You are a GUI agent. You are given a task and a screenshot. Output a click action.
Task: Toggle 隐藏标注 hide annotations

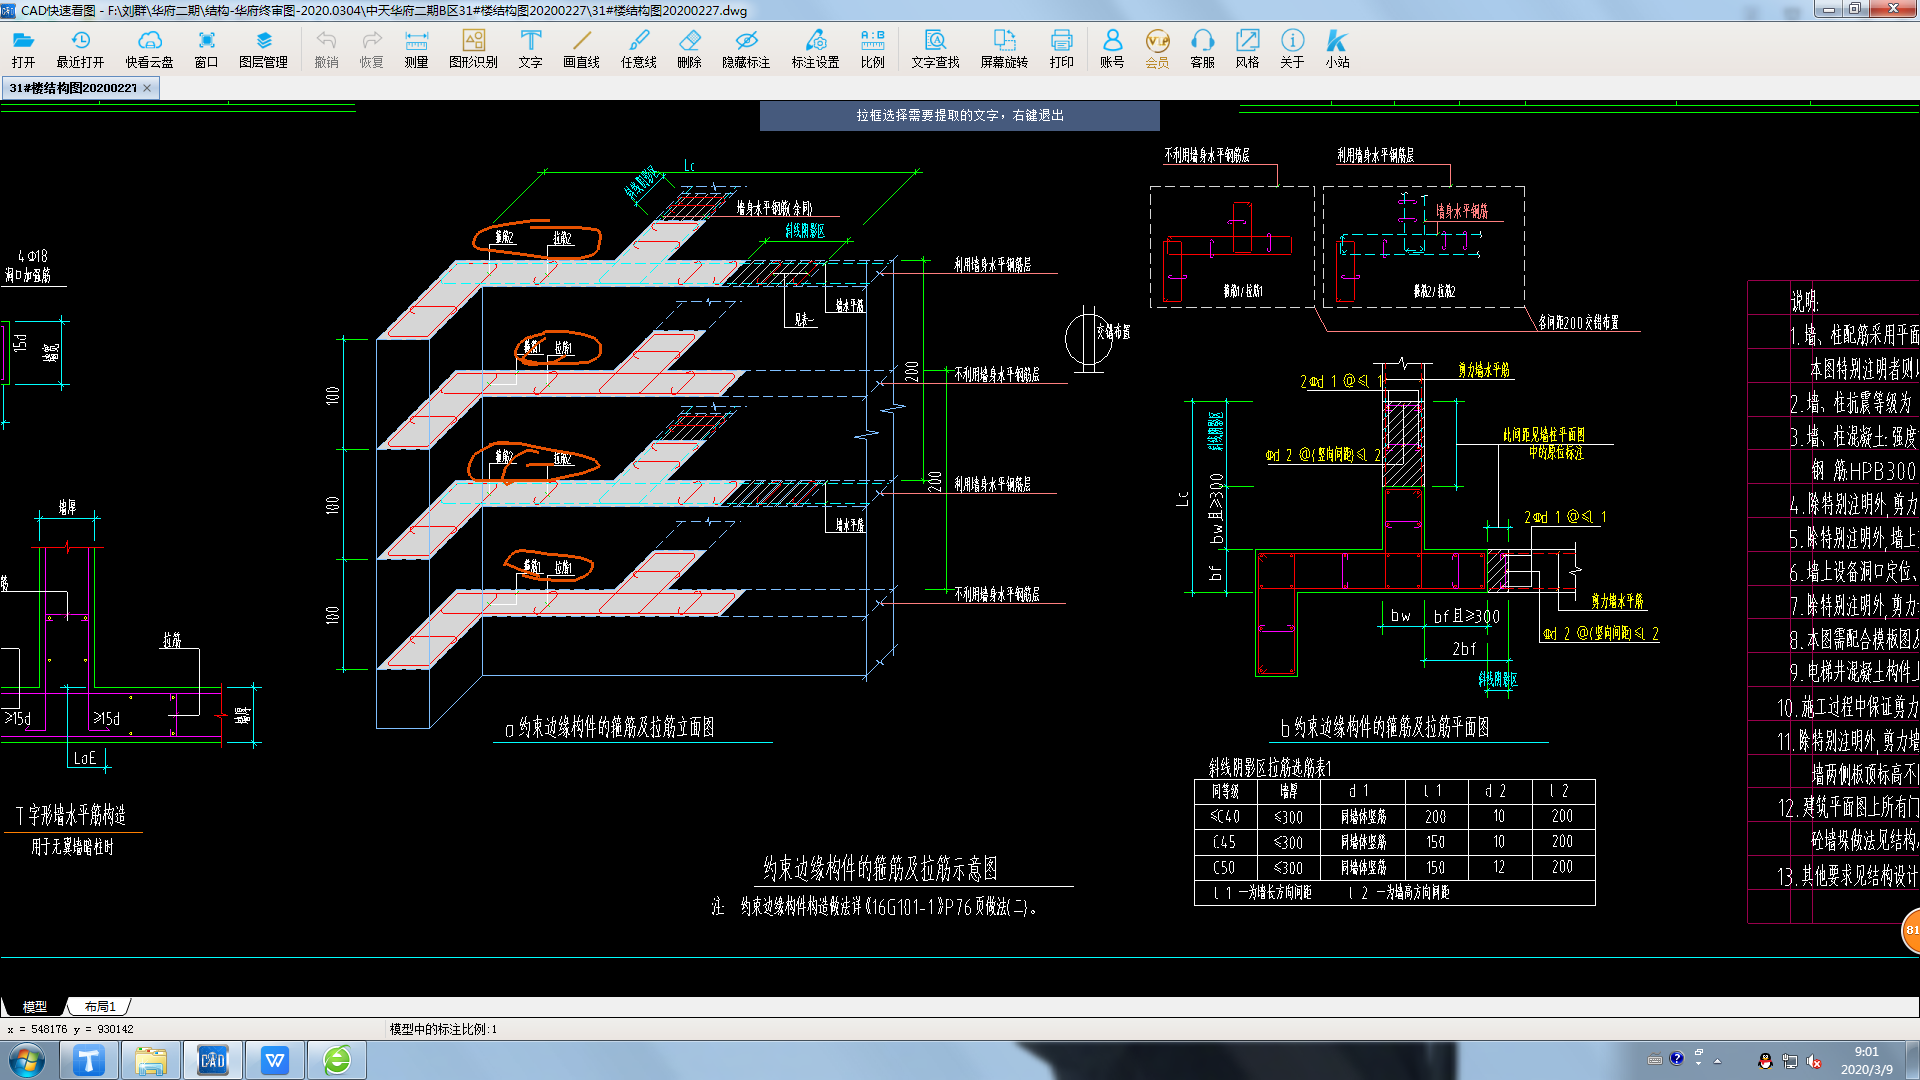click(x=746, y=49)
